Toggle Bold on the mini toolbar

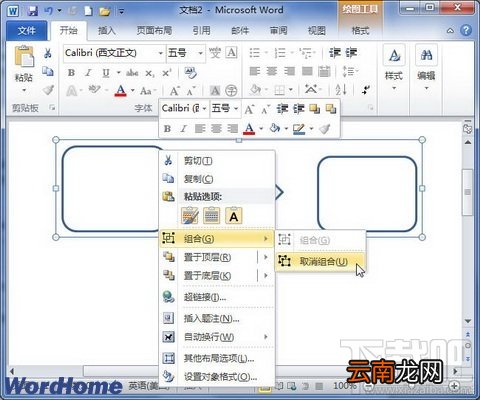(167, 129)
